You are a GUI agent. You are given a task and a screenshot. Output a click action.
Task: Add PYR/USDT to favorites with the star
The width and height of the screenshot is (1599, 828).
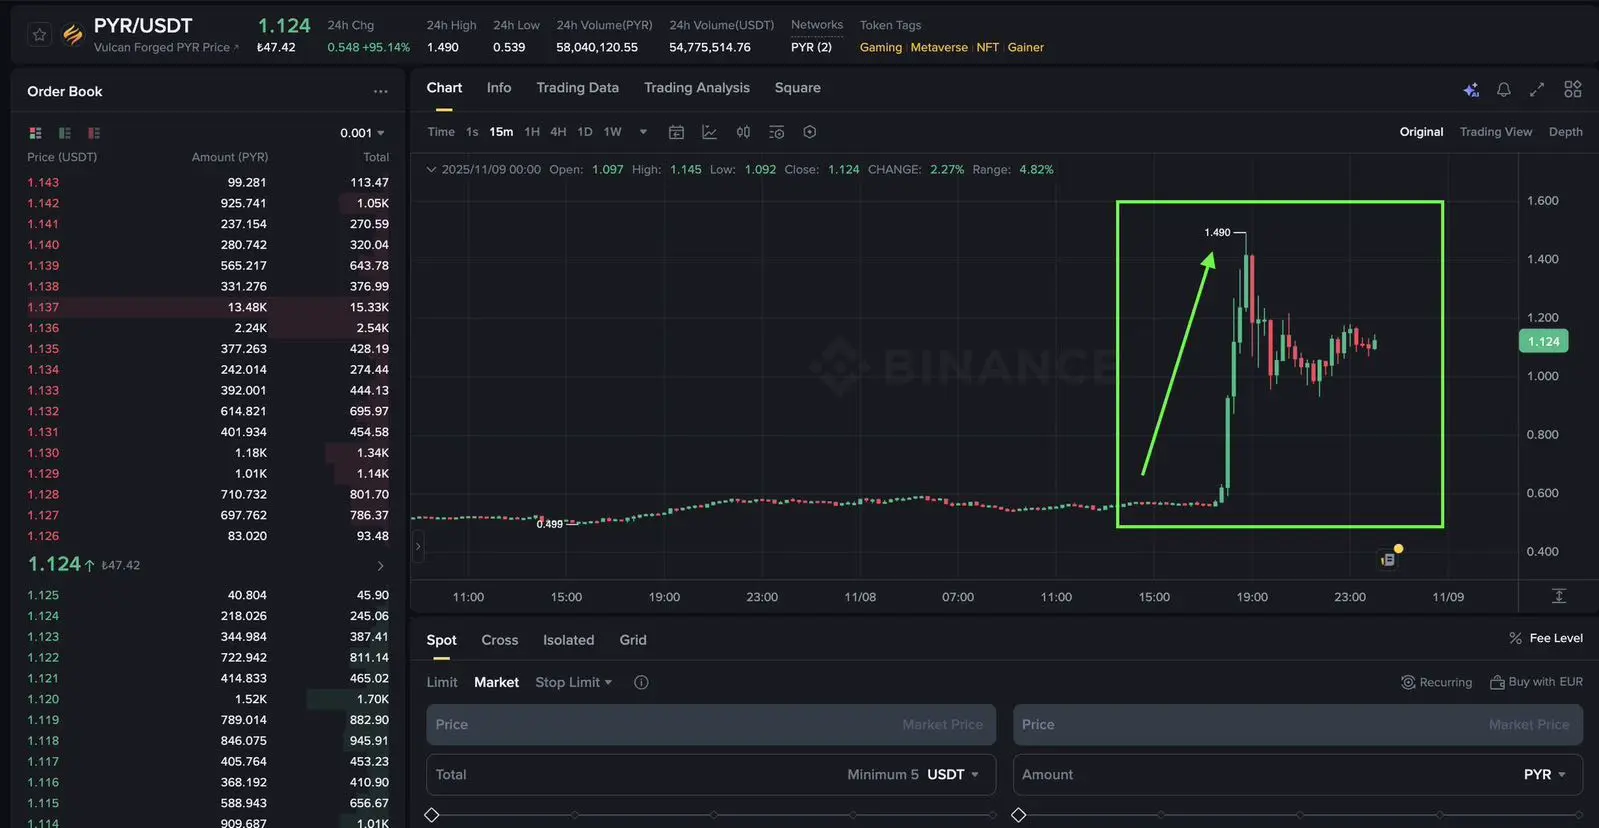click(39, 35)
